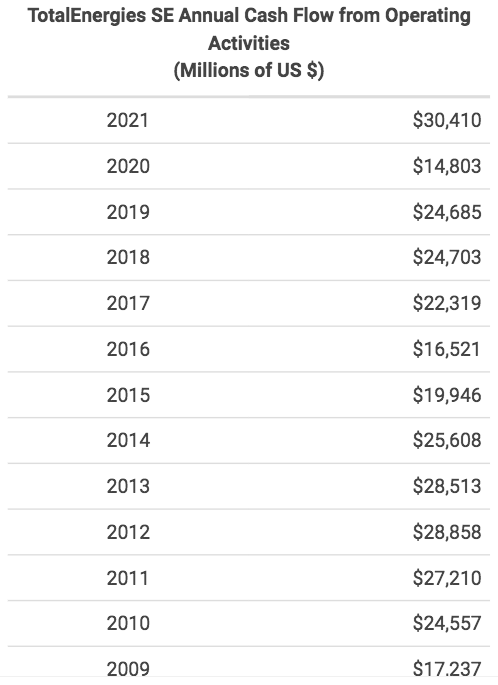Click the $30,410 value
The image size is (498, 685).
click(x=447, y=121)
